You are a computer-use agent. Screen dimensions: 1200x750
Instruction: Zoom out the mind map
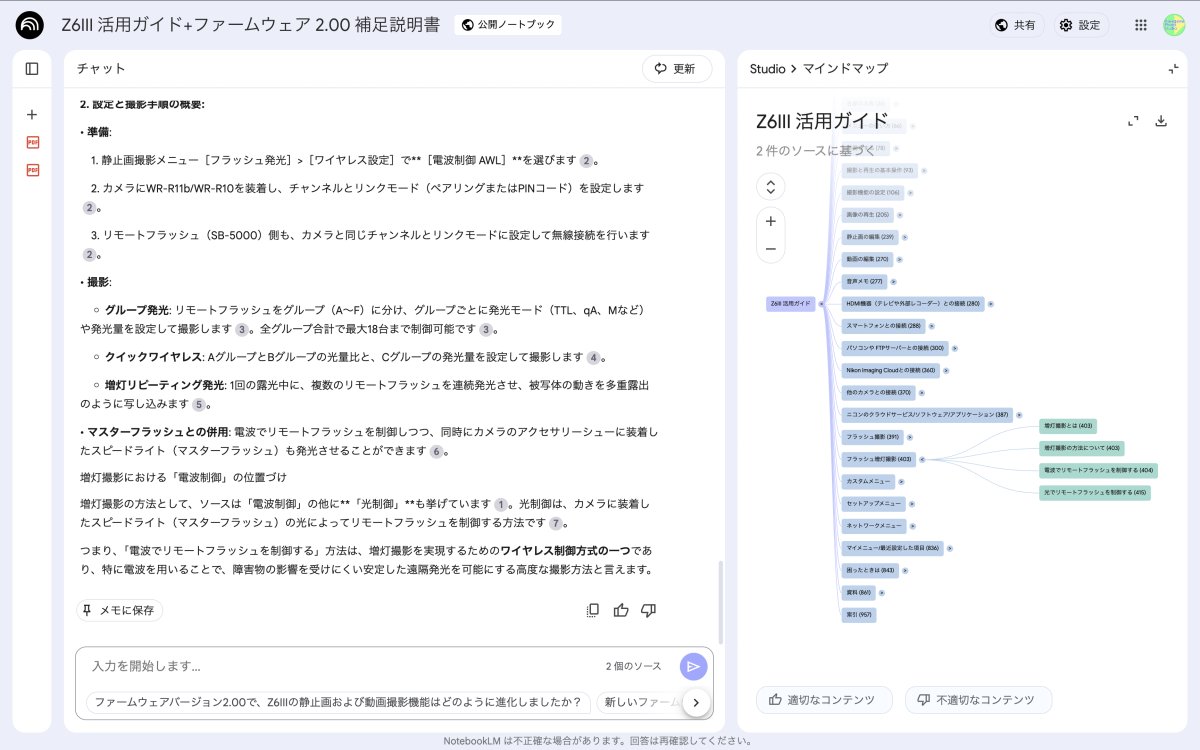[x=770, y=248]
